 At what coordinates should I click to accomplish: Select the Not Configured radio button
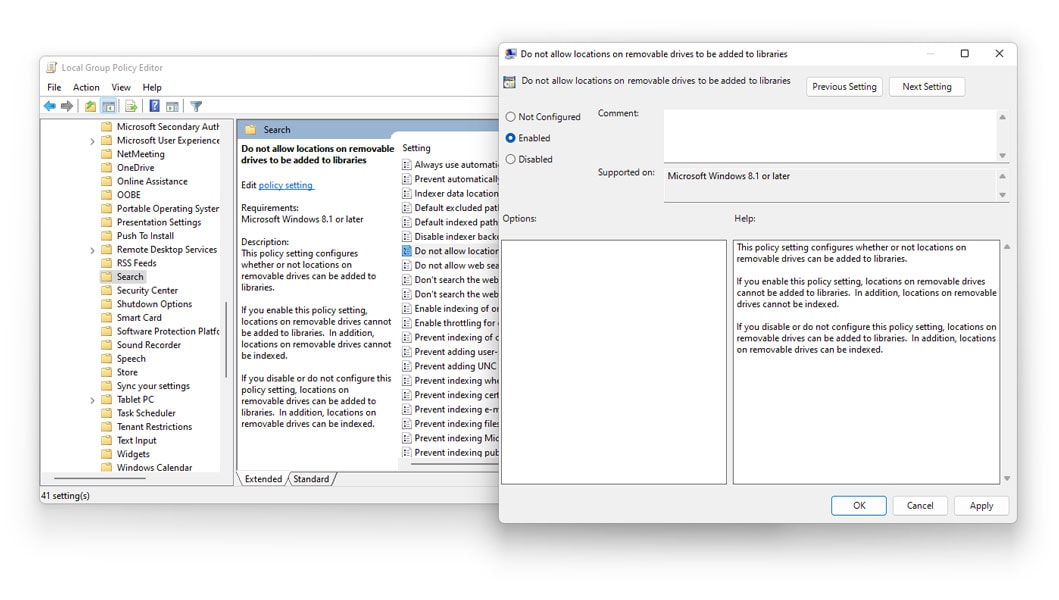(510, 116)
